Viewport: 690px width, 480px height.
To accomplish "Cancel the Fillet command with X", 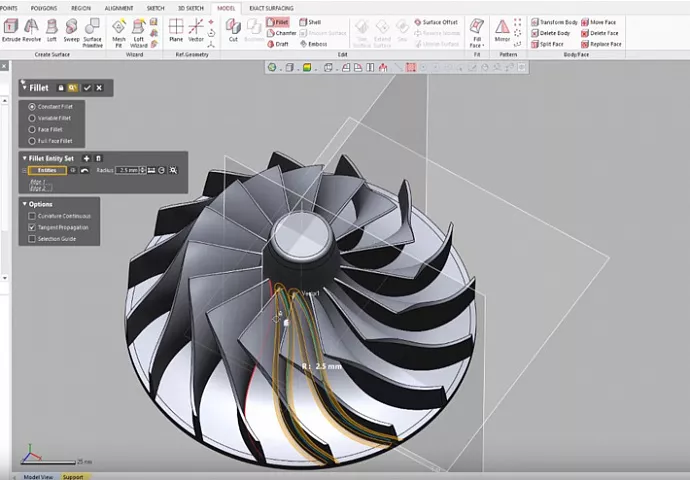I will (99, 88).
